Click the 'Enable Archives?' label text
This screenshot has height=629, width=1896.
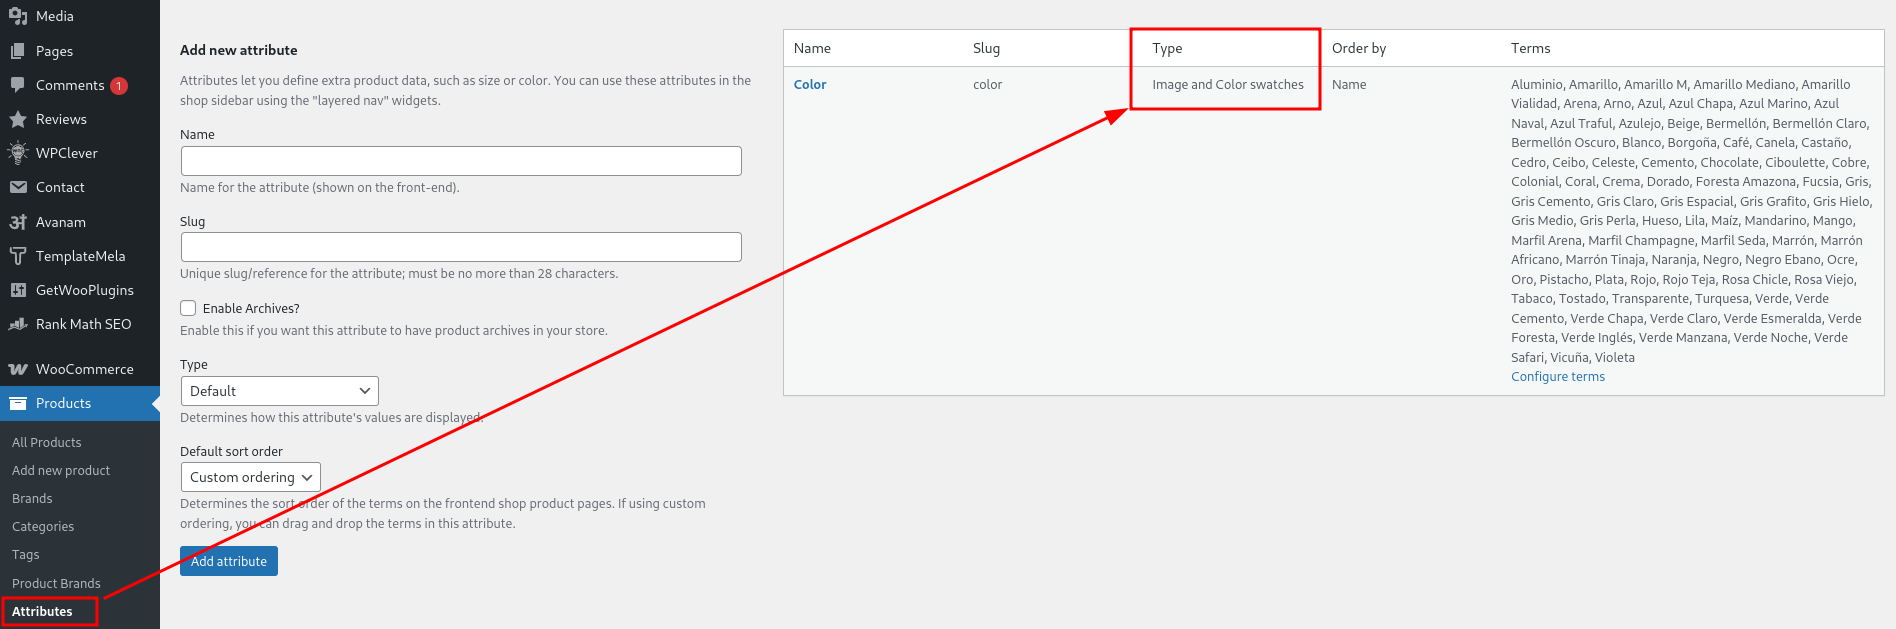click(251, 308)
